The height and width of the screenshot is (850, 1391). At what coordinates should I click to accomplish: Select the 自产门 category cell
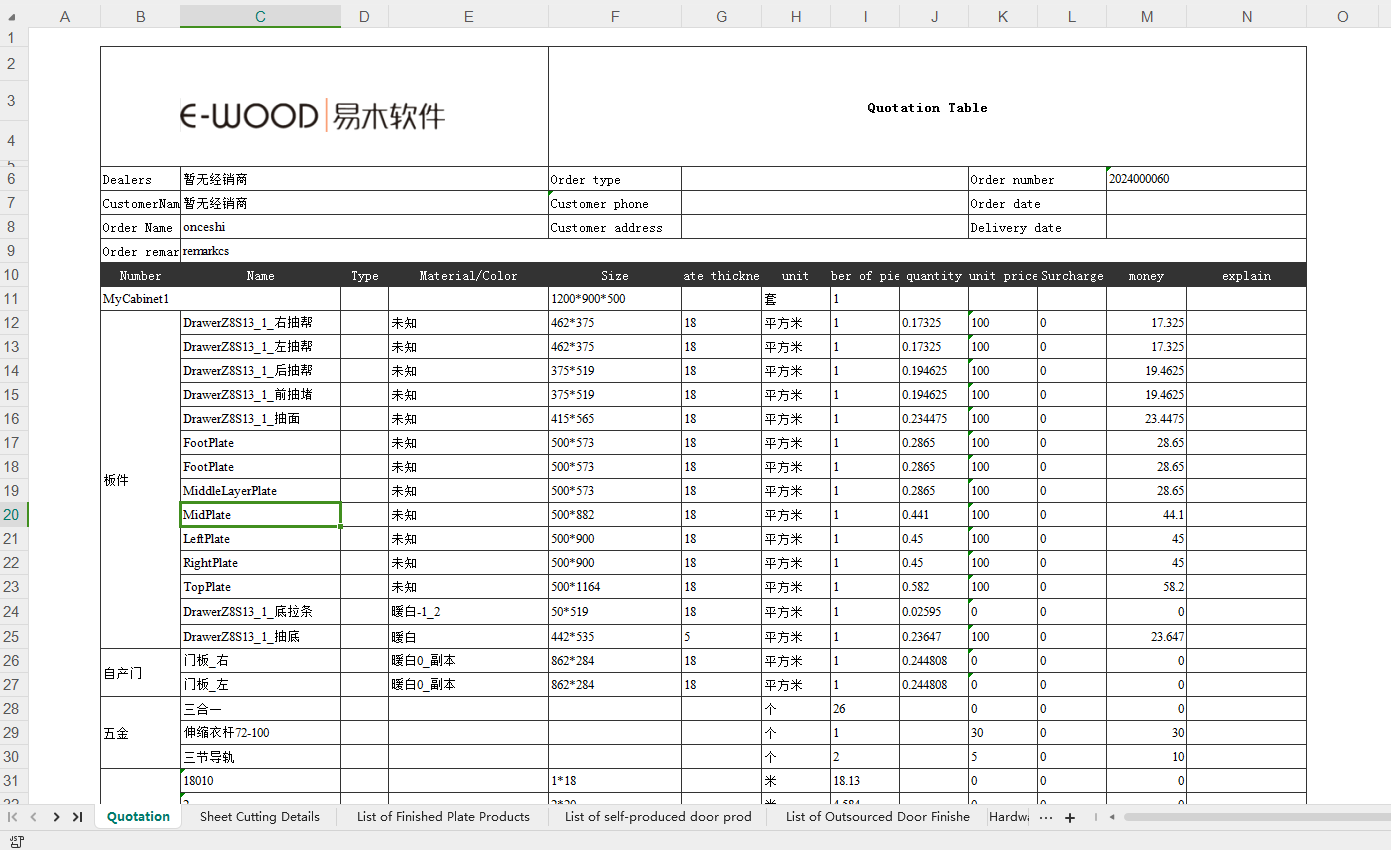click(x=140, y=673)
